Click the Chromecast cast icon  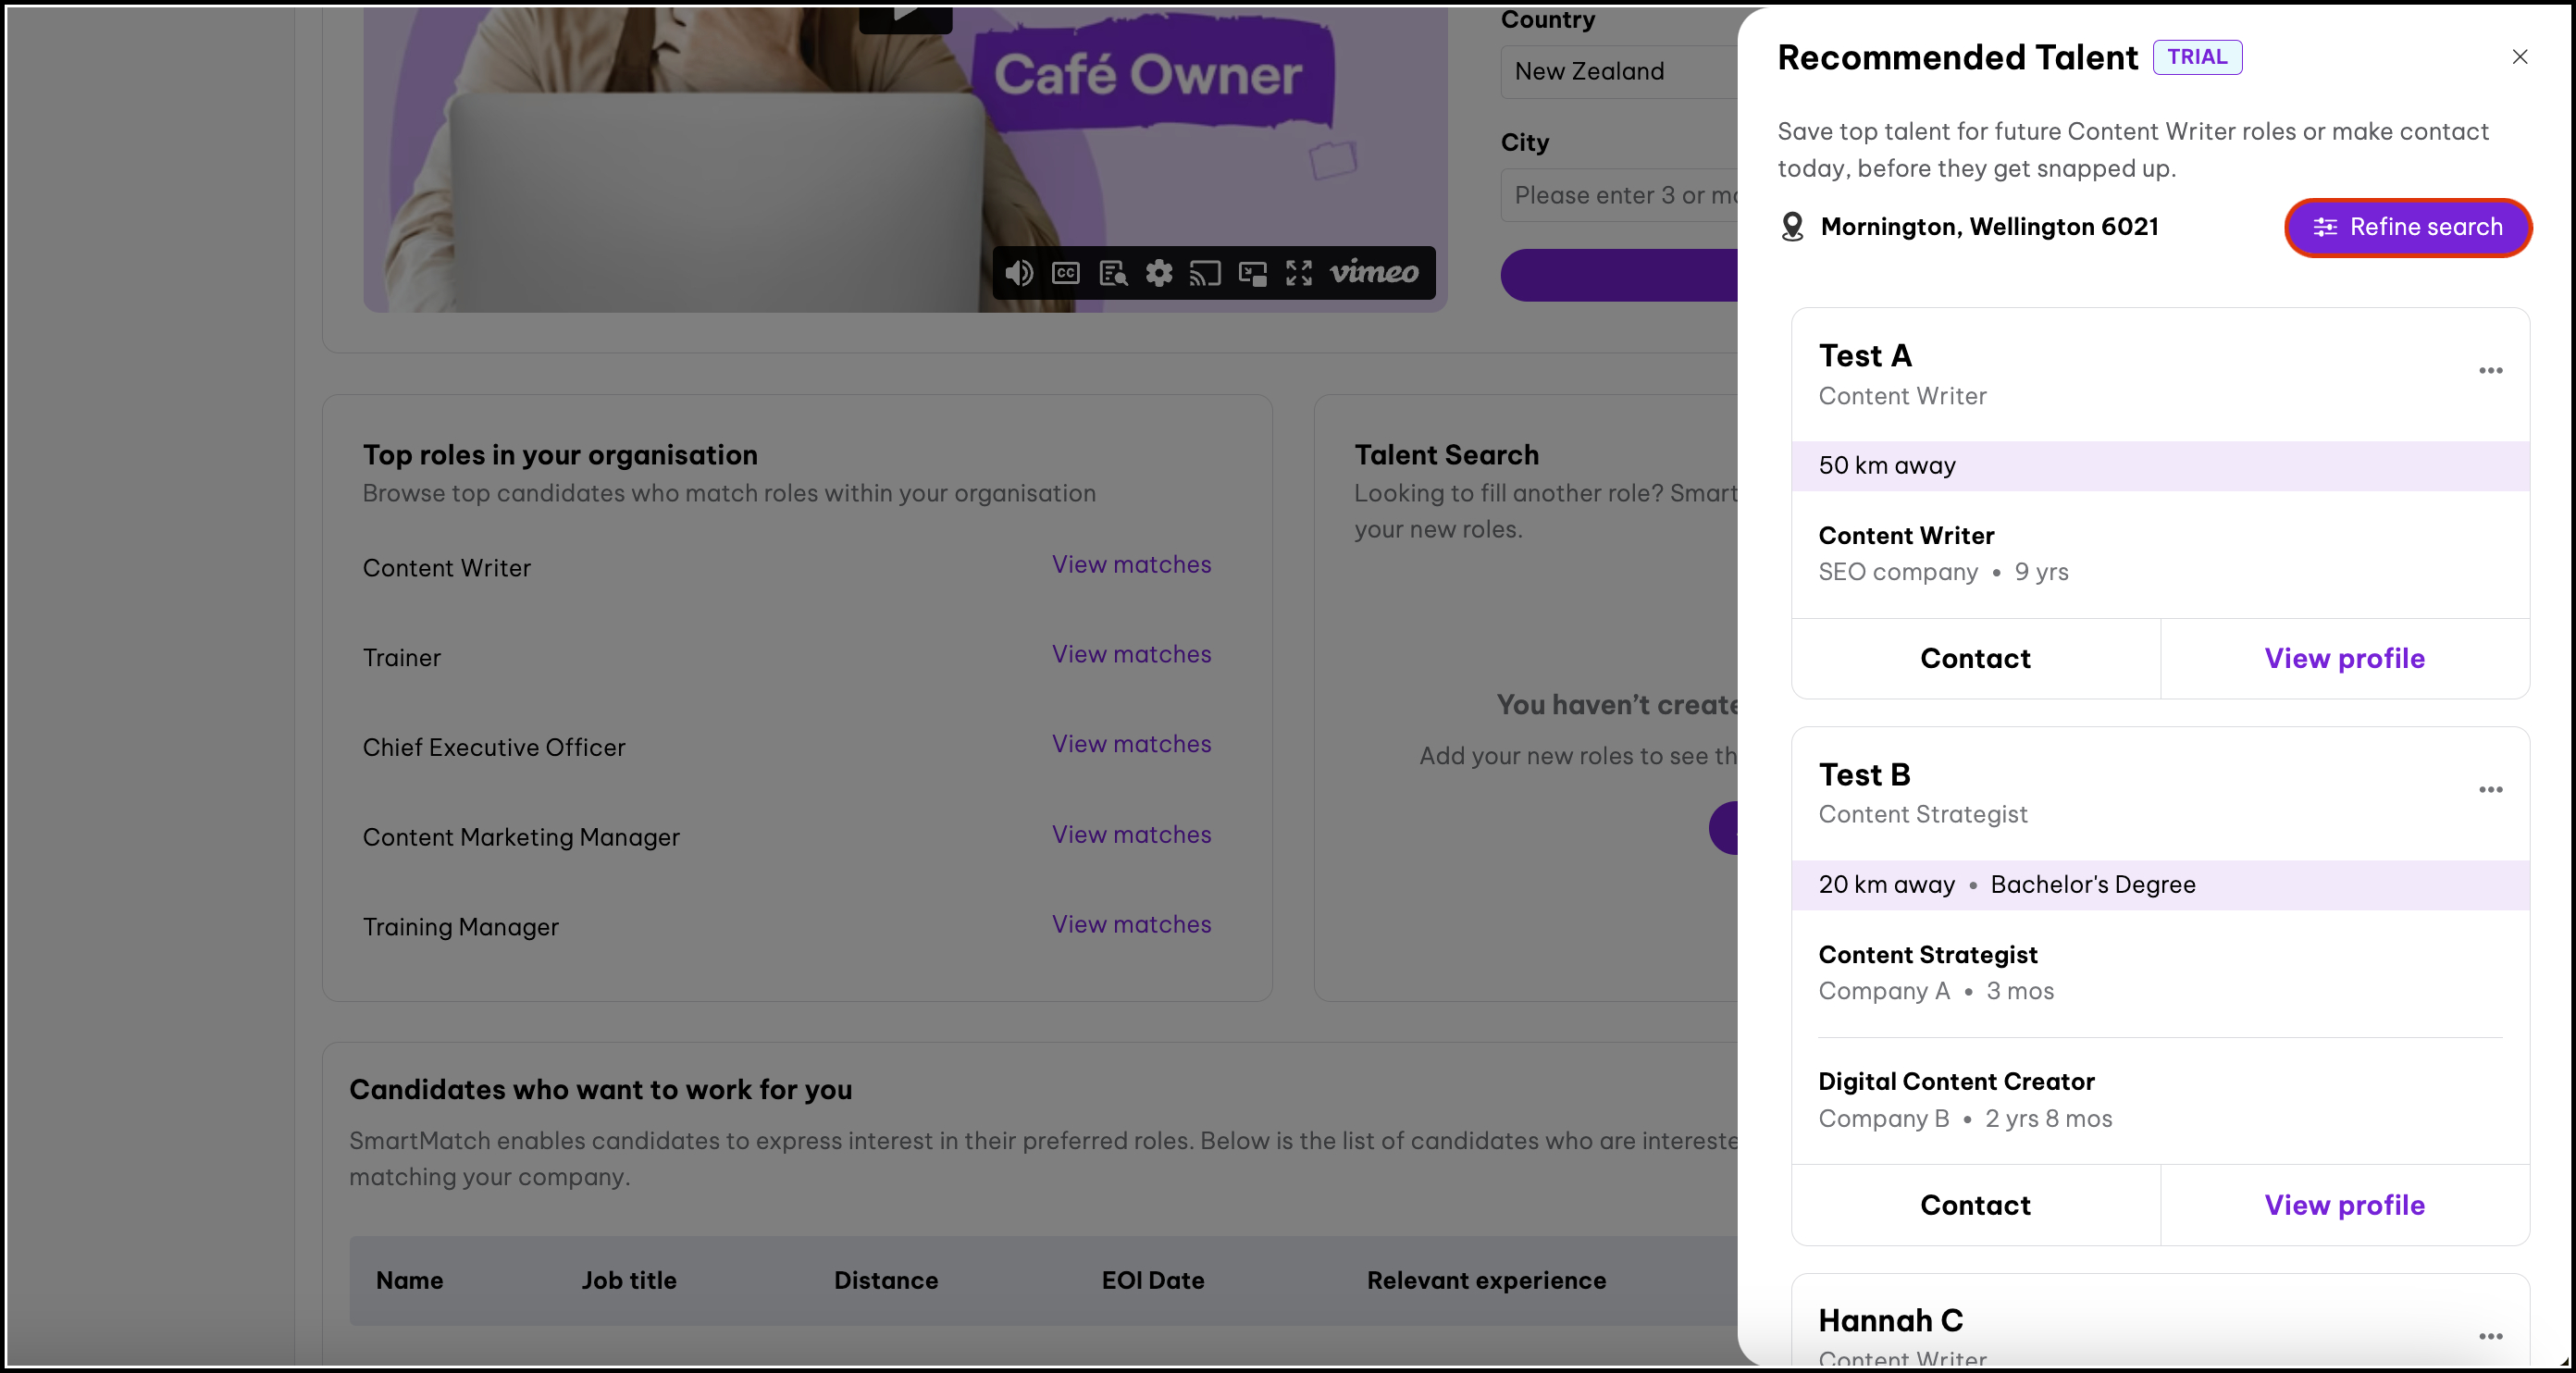[1205, 273]
